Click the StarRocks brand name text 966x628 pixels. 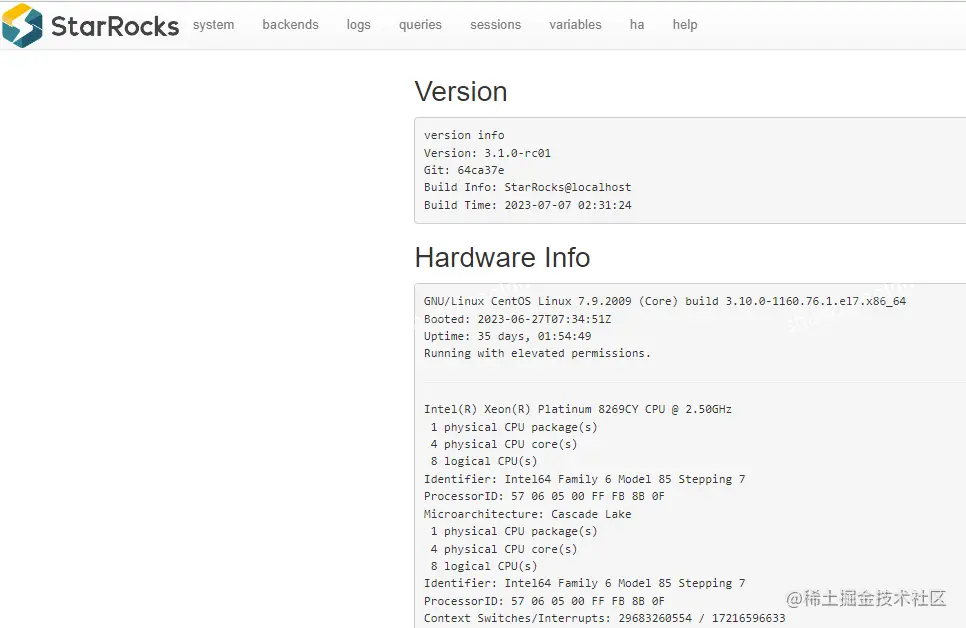click(115, 26)
